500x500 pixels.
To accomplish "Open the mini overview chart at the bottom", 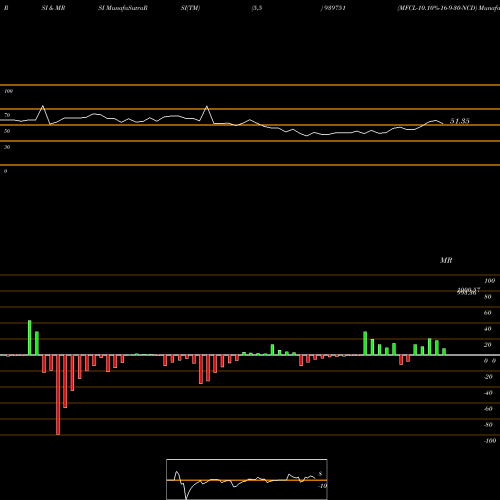I will (247, 479).
